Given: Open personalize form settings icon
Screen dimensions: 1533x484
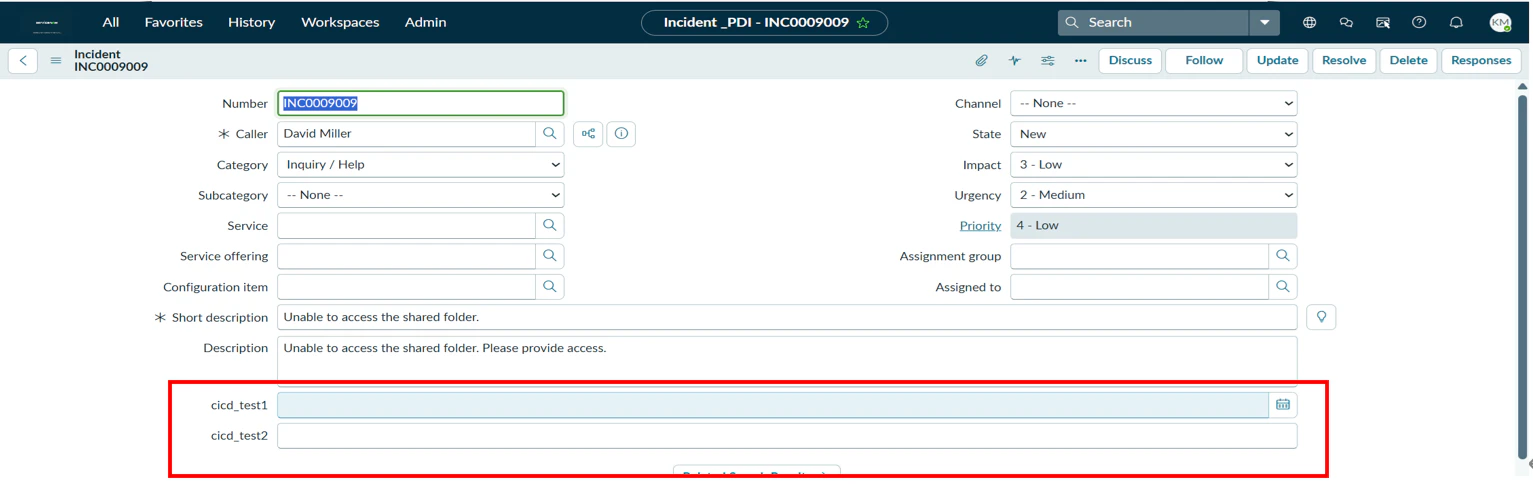Looking at the screenshot, I should point(1048,61).
